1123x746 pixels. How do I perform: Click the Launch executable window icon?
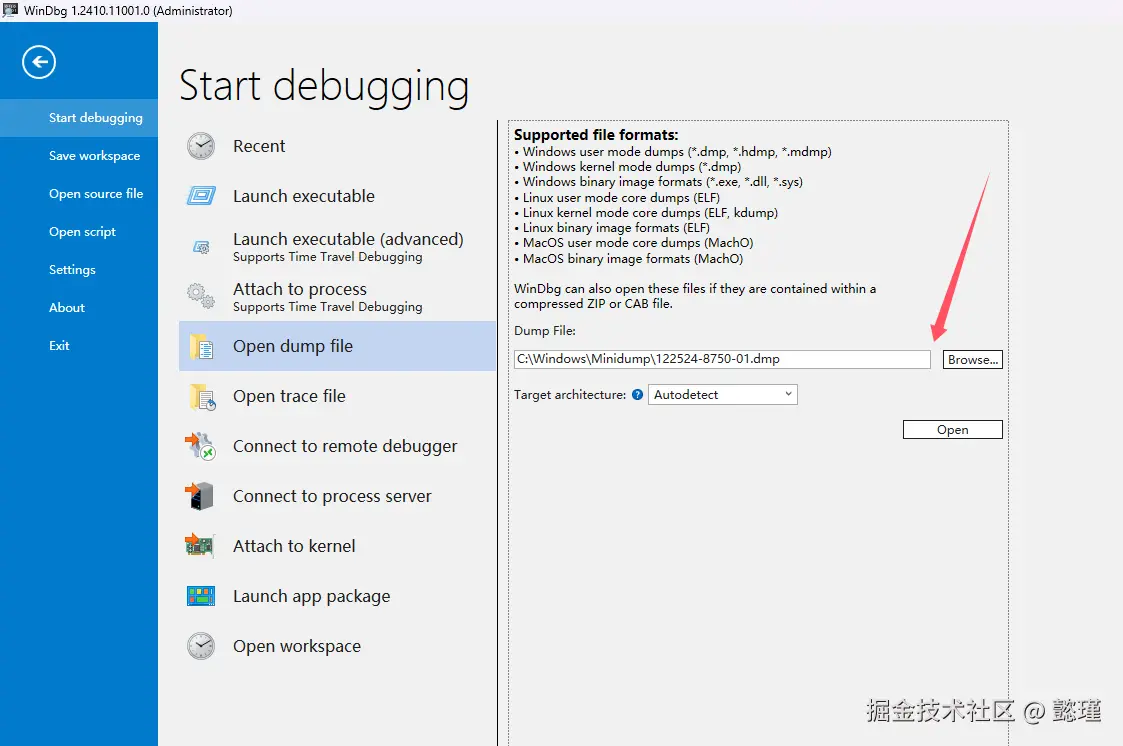click(x=201, y=195)
